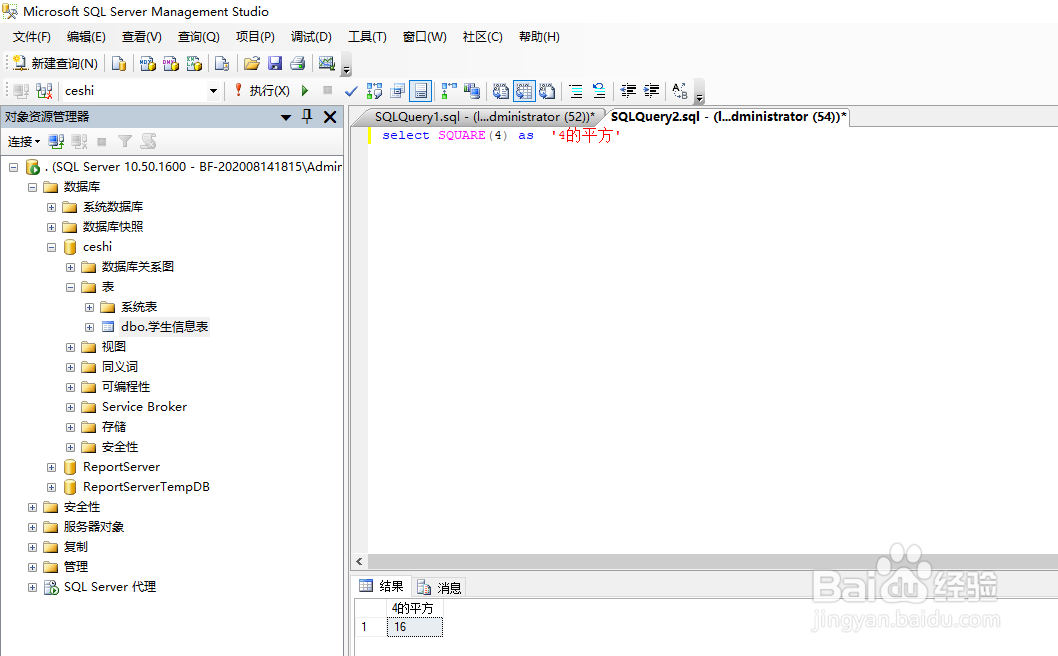Open Object Explorer window position dropdown arrow
The image size is (1058, 656).
coord(285,117)
